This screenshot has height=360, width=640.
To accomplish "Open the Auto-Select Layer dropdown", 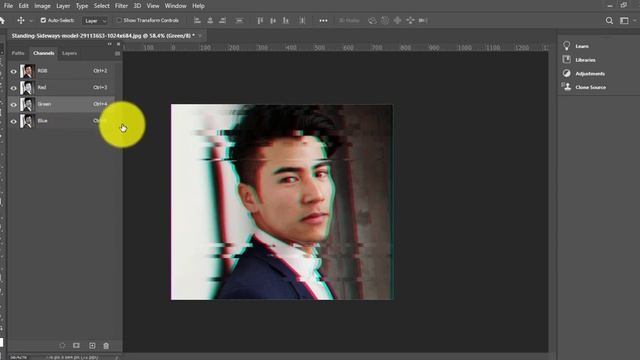I will (95, 21).
